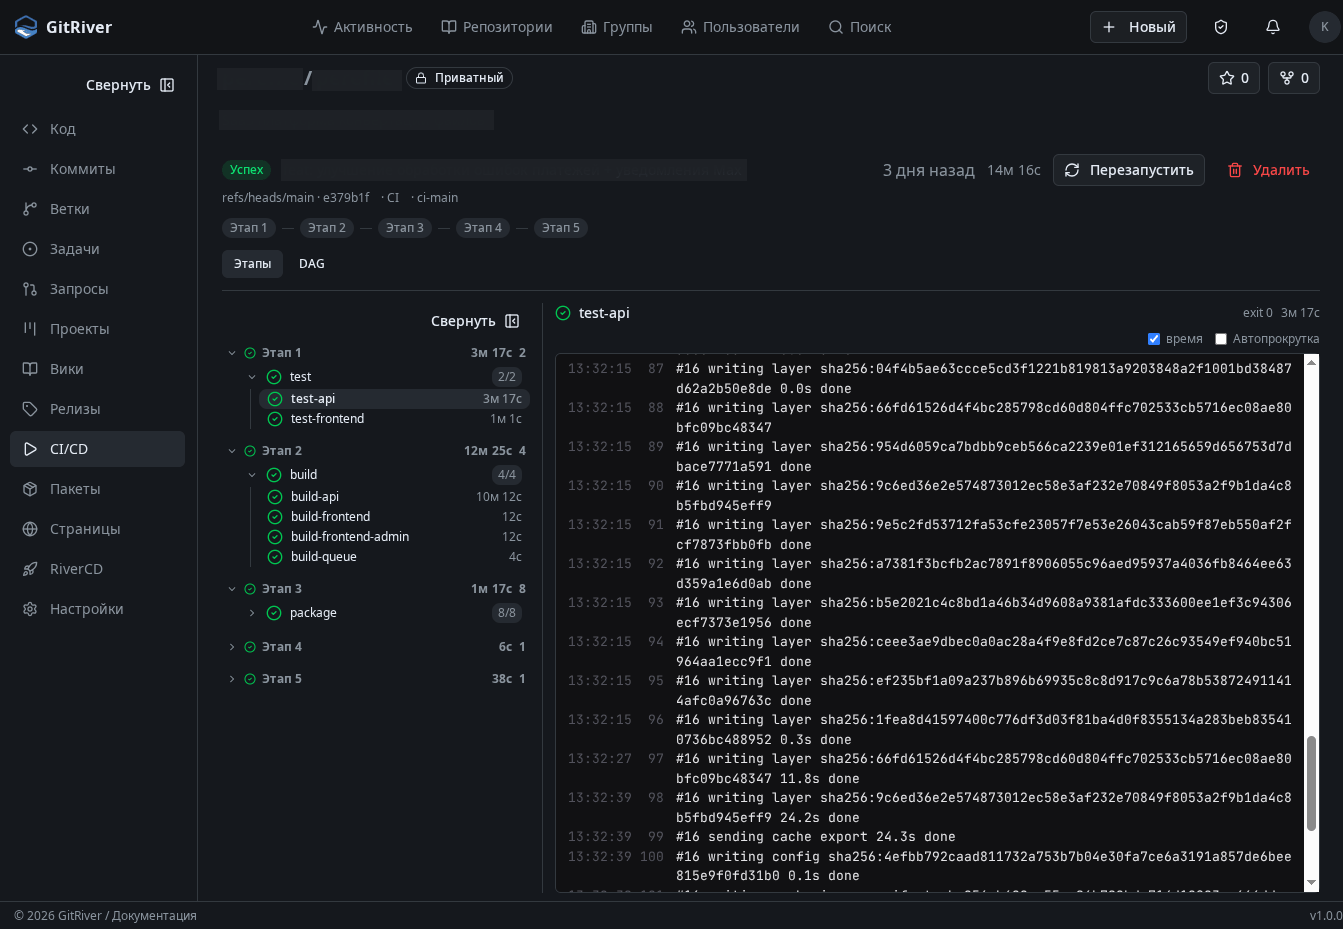Collapse the pipeline stages panel icon
The width and height of the screenshot is (1343, 929).
(x=512, y=321)
